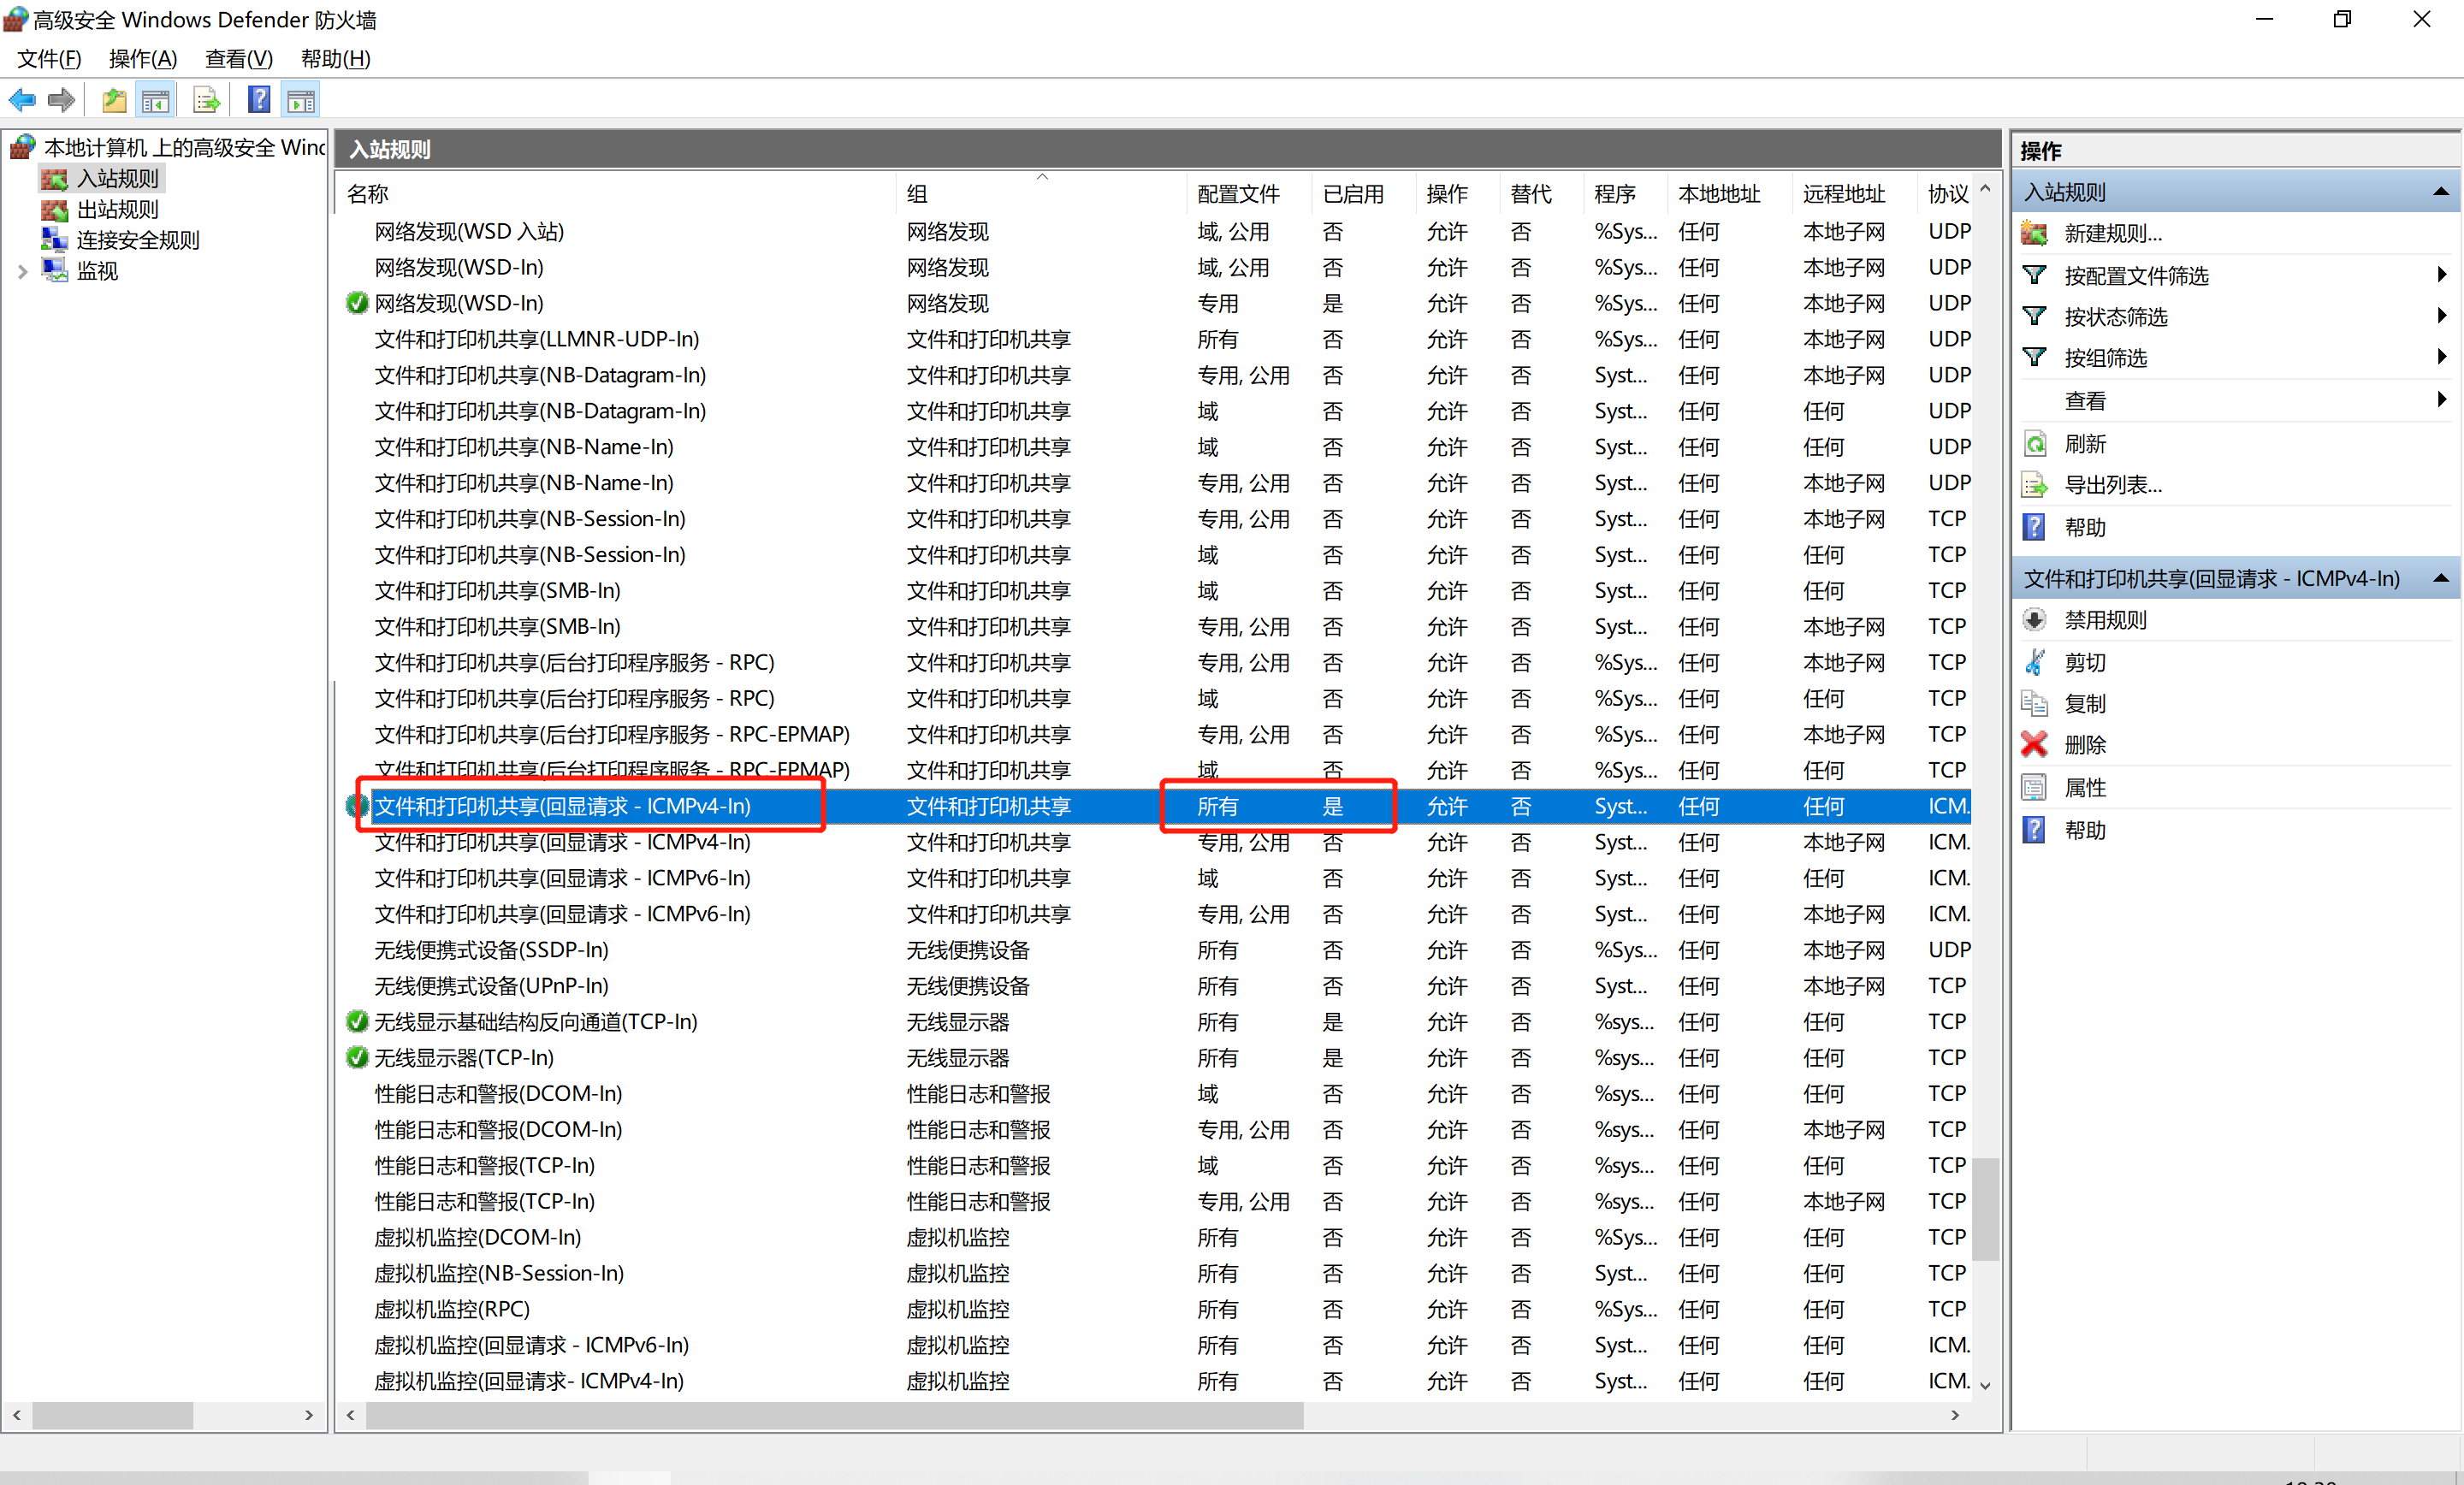This screenshot has height=1485, width=2464.
Task: Click the rules list vertical scrollbar thumb
Action: tap(1986, 1209)
